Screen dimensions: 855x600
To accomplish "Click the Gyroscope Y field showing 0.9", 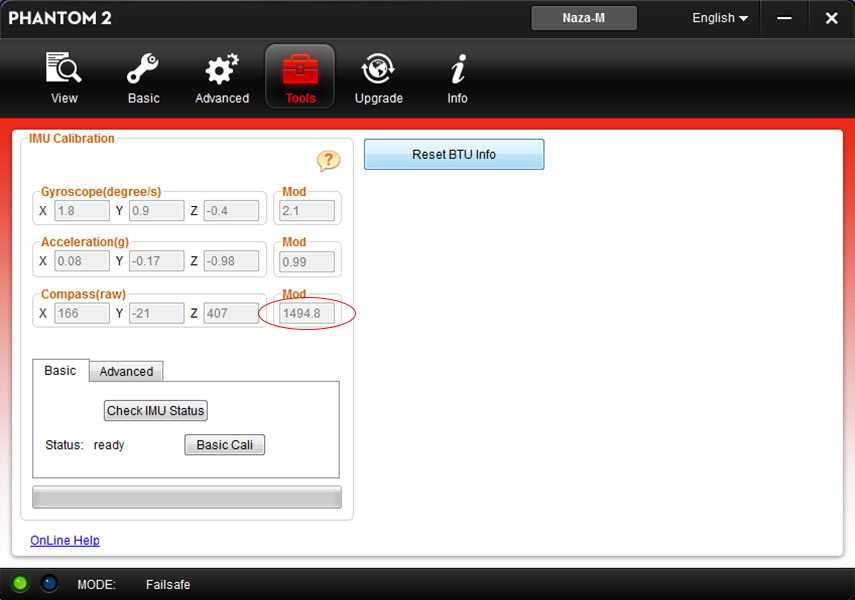I will coord(156,211).
